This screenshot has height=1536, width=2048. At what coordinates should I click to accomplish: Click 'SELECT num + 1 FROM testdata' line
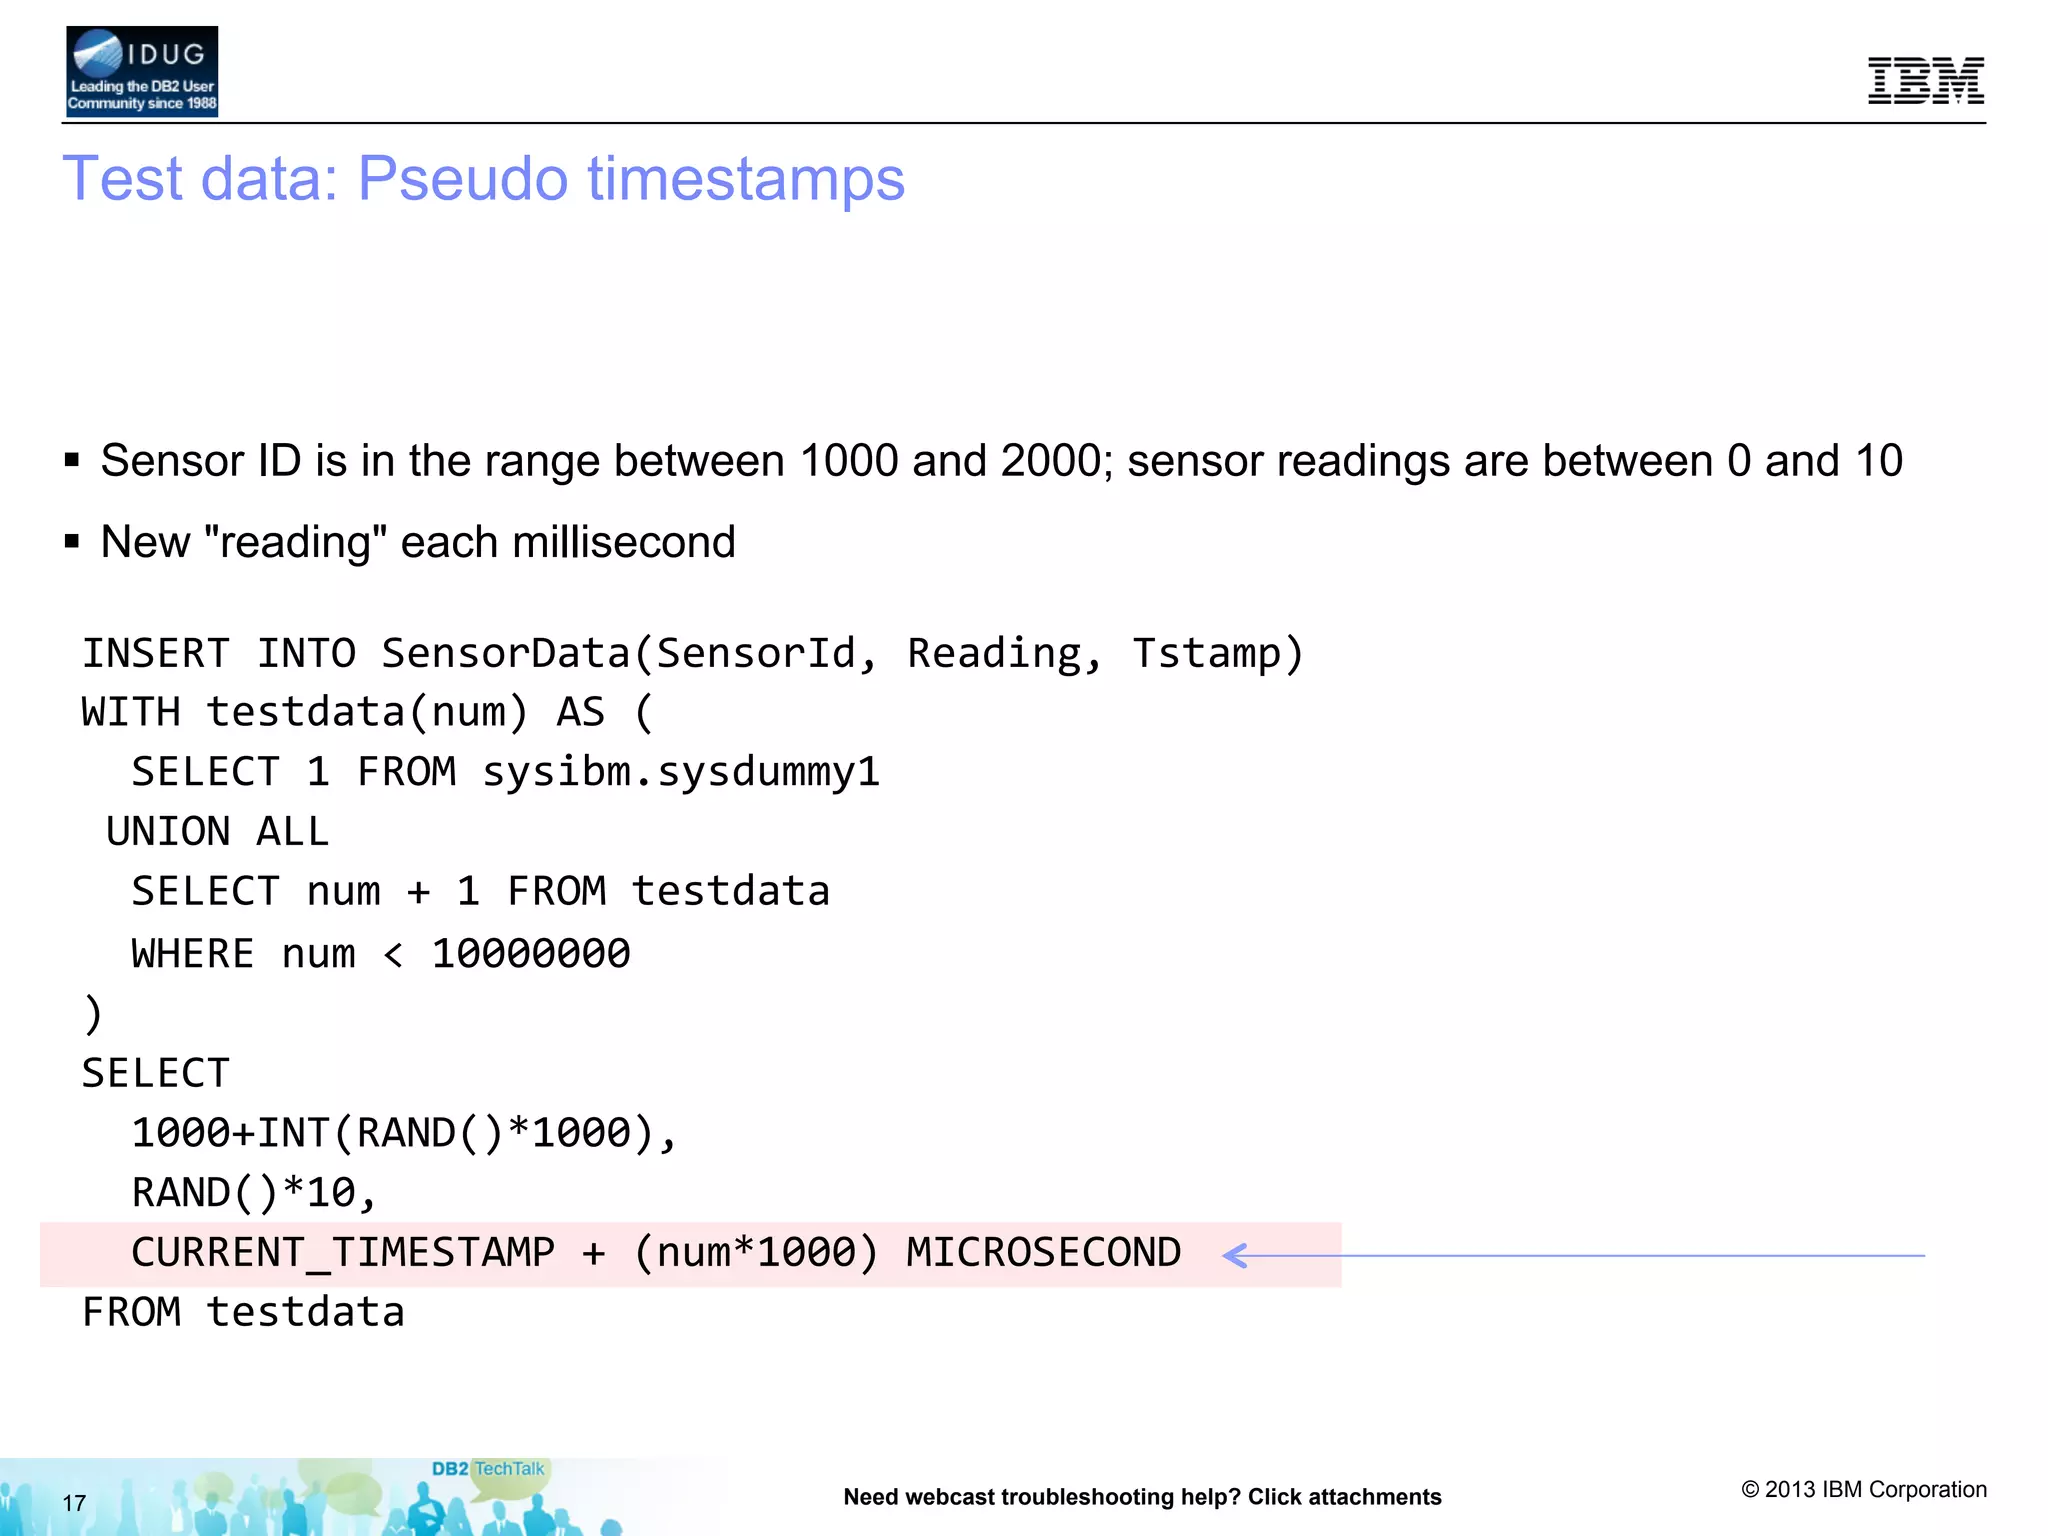(480, 891)
